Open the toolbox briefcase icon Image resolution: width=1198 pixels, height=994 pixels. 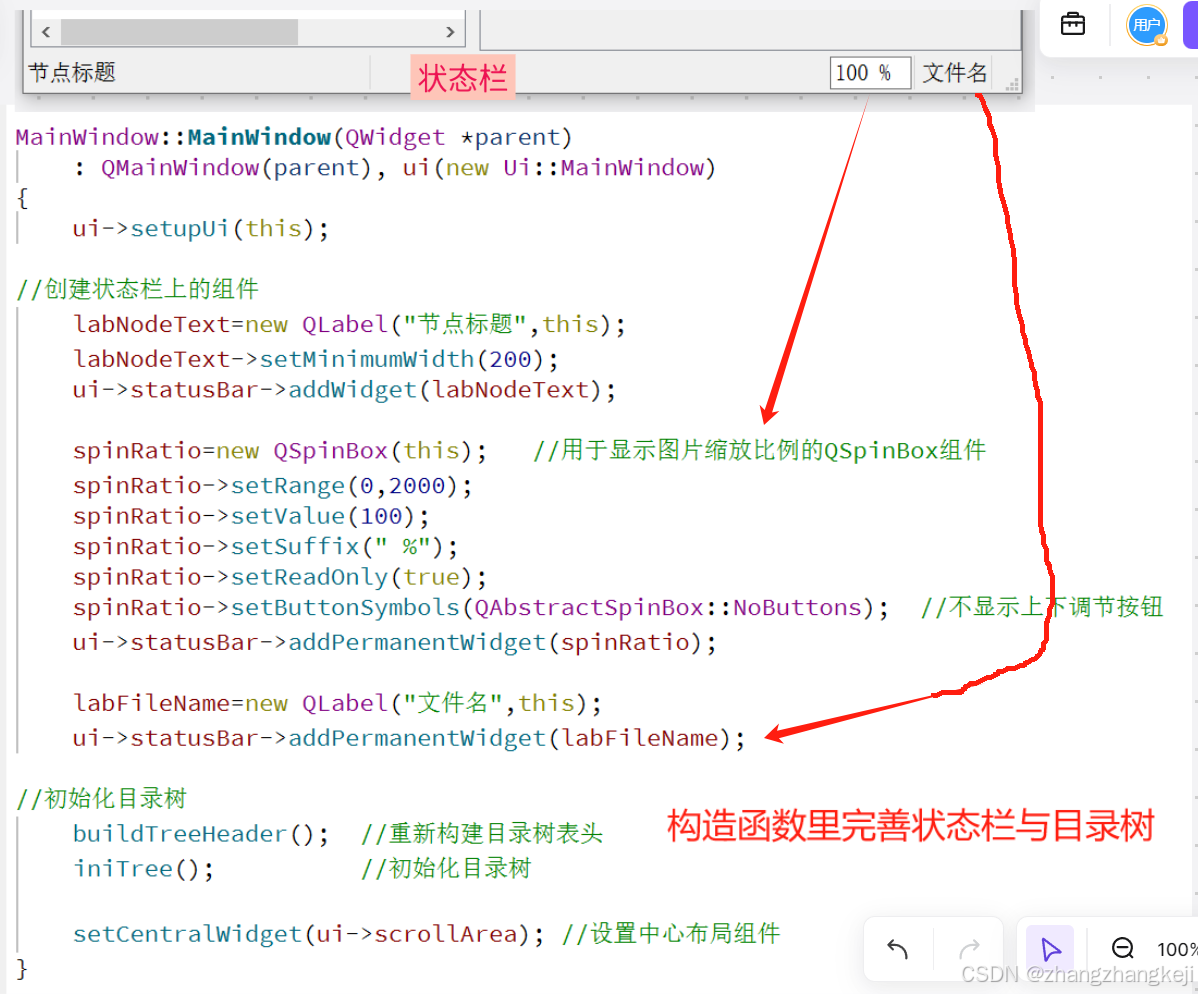click(x=1073, y=24)
